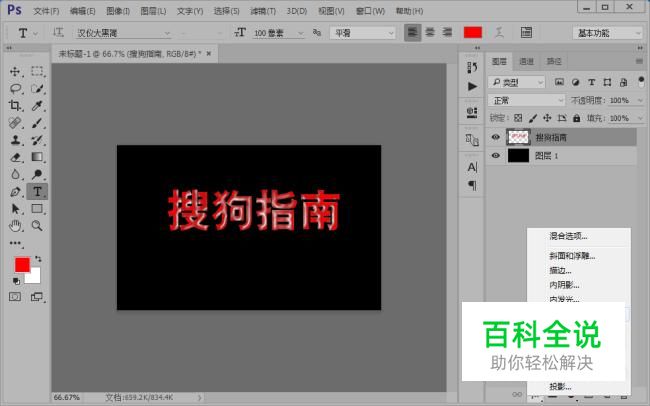Select the Dodge tool
This screenshot has height=406, width=650.
click(x=37, y=174)
